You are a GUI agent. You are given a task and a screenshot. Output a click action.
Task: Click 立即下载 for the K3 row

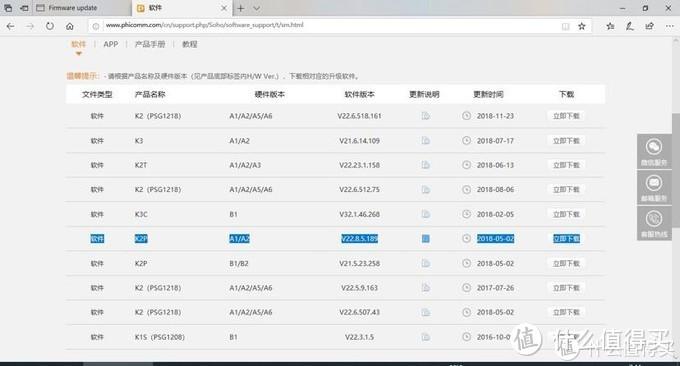566,141
